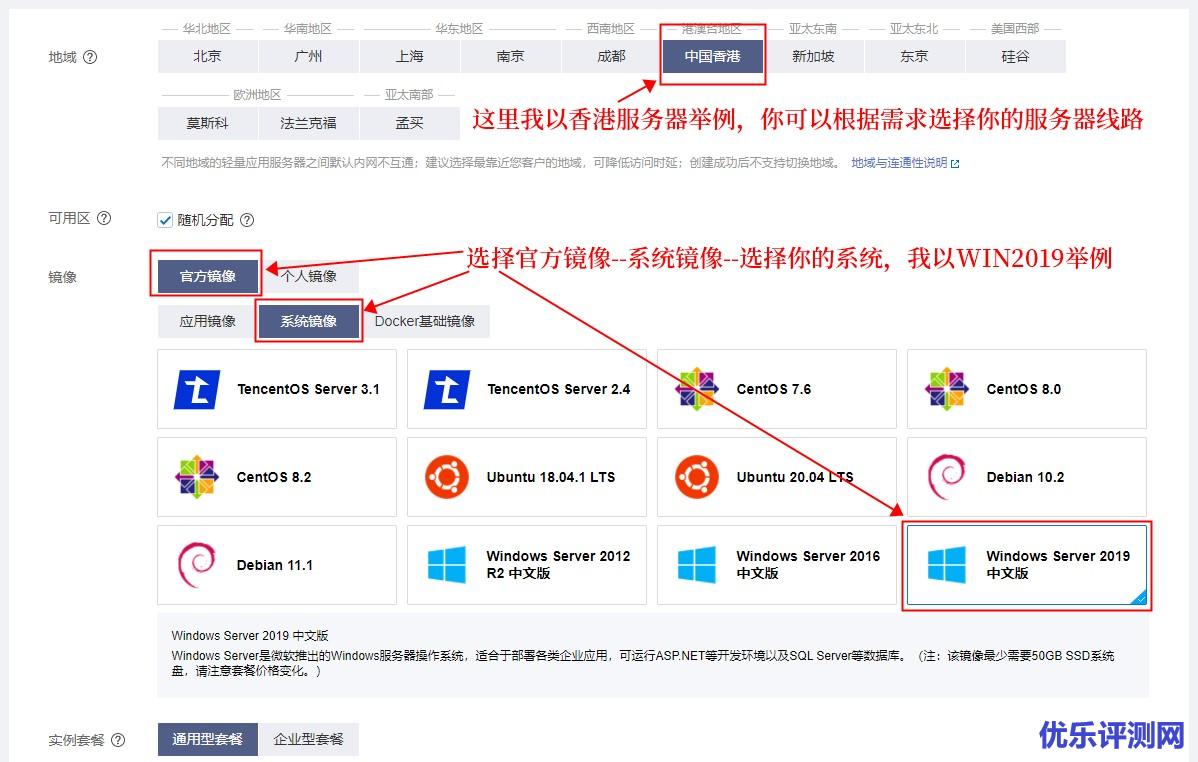Open the 地域与连通性说明 link

click(x=899, y=163)
